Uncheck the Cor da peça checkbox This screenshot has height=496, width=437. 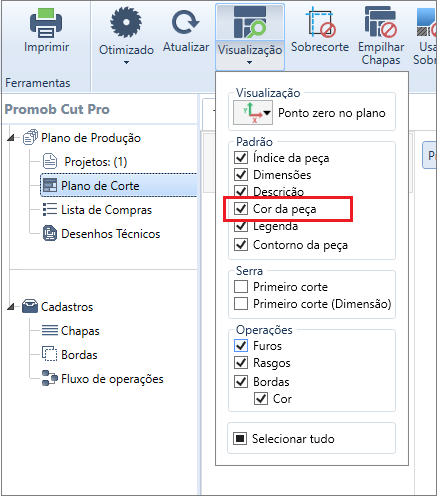click(241, 209)
